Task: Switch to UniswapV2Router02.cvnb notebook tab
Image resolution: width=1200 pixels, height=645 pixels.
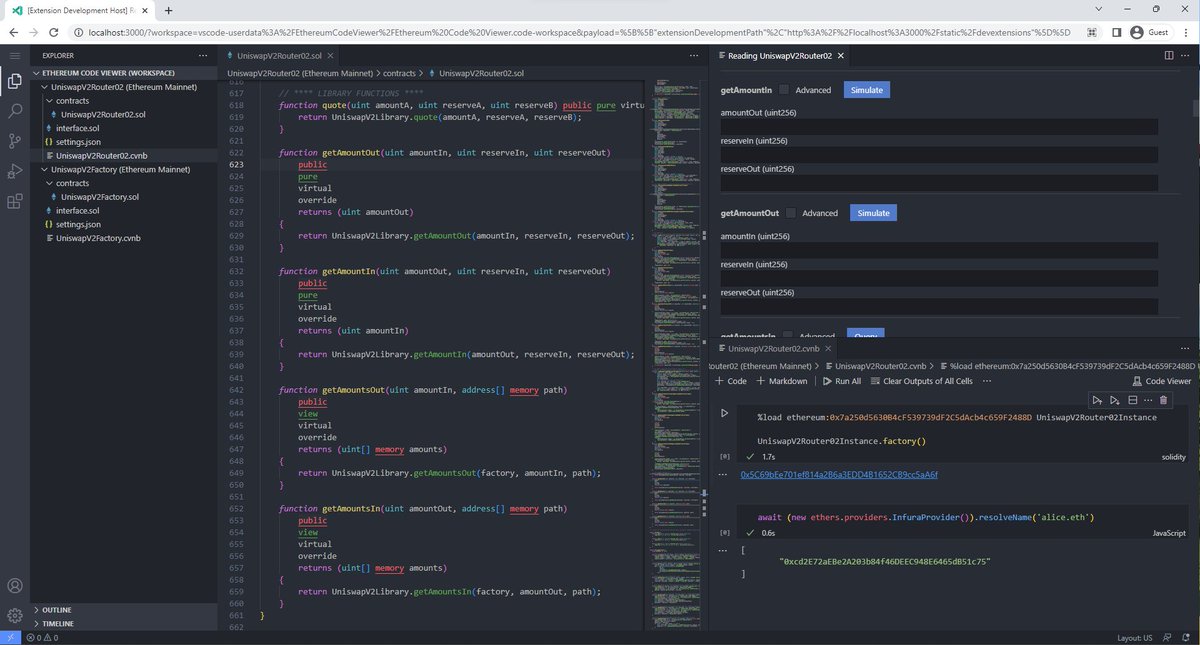Action: [774, 348]
